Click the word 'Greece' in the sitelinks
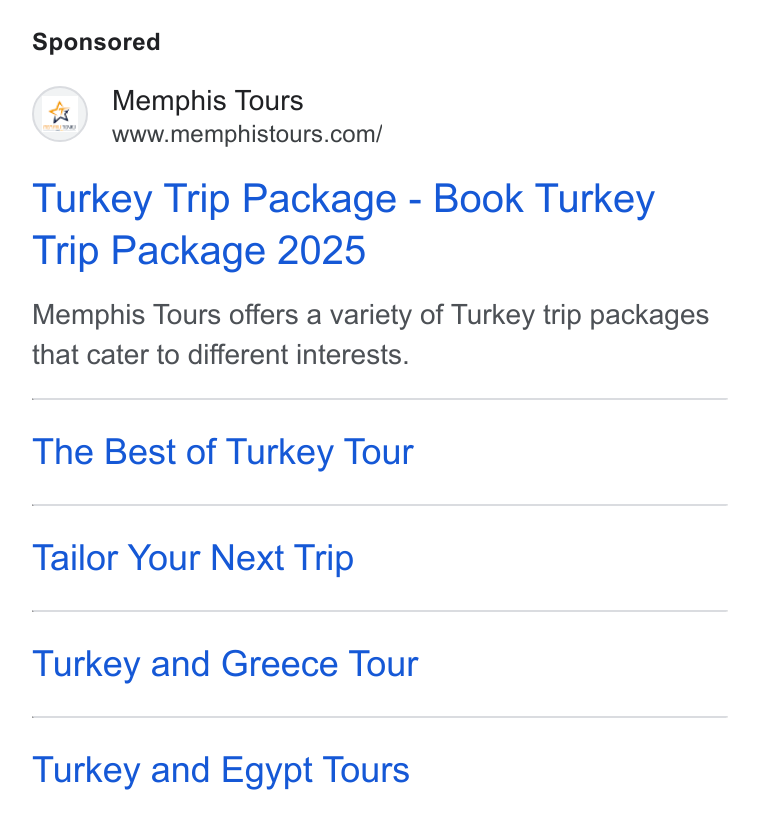 click(x=279, y=664)
